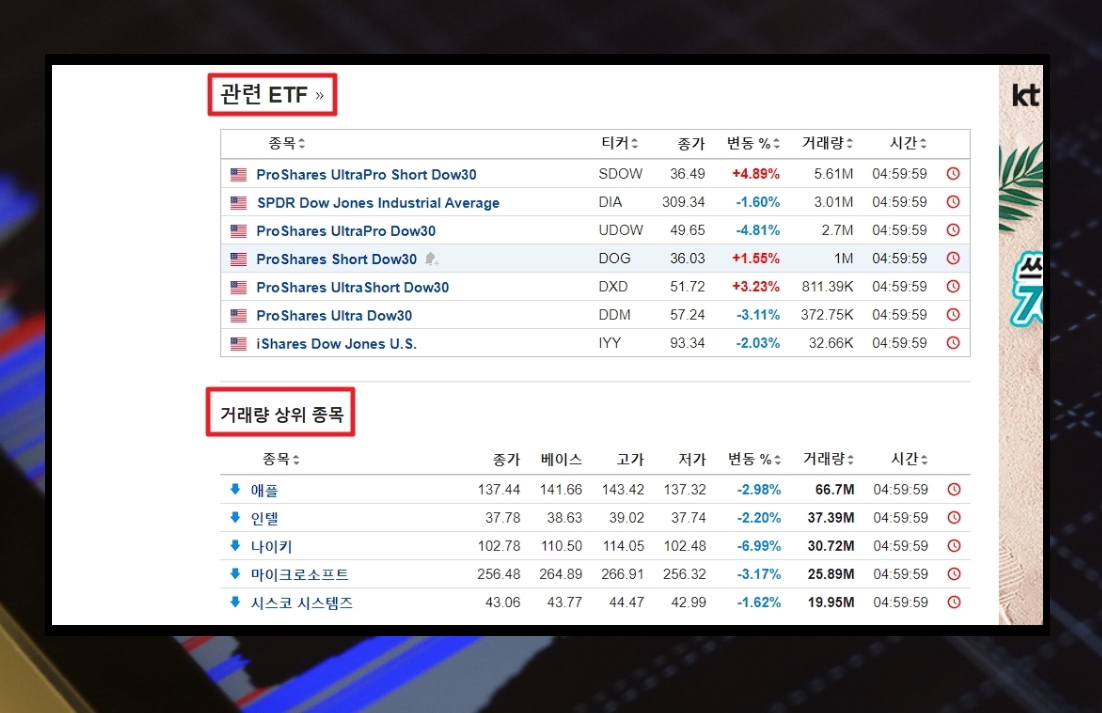Open the 나이키 stock link
The width and height of the screenshot is (1102, 713).
click(271, 547)
